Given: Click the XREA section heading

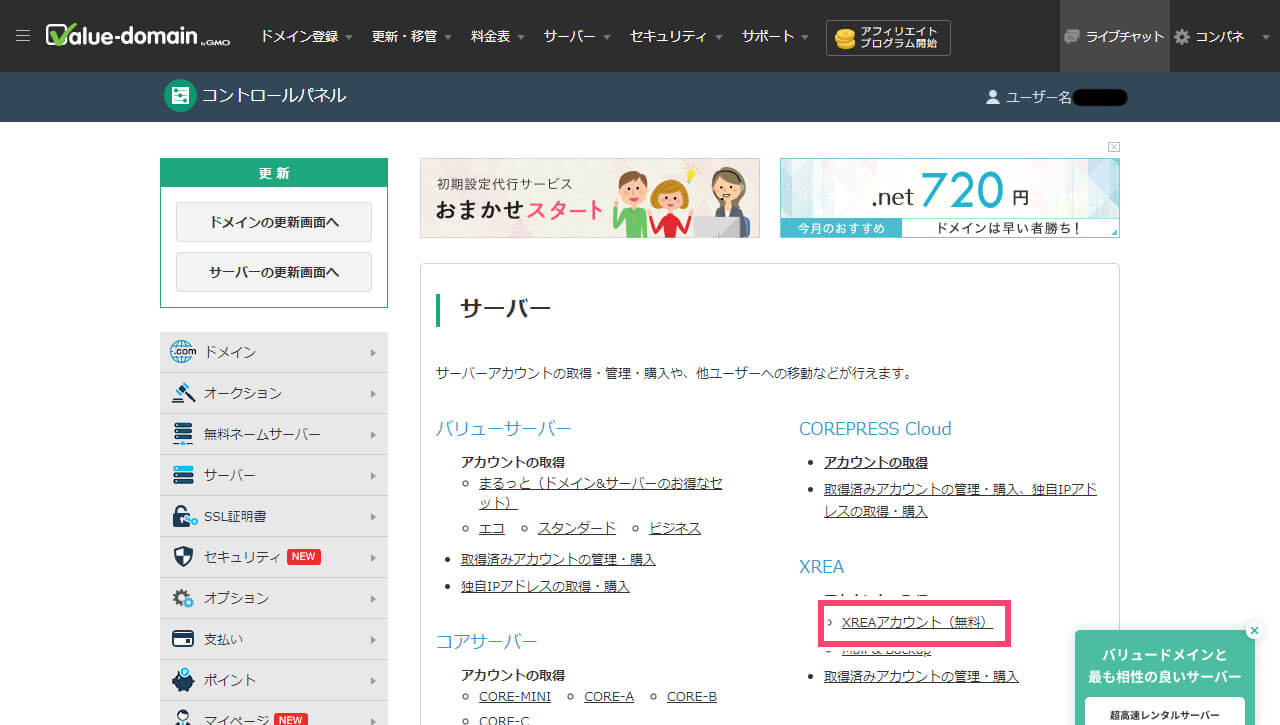Looking at the screenshot, I should click(822, 567).
